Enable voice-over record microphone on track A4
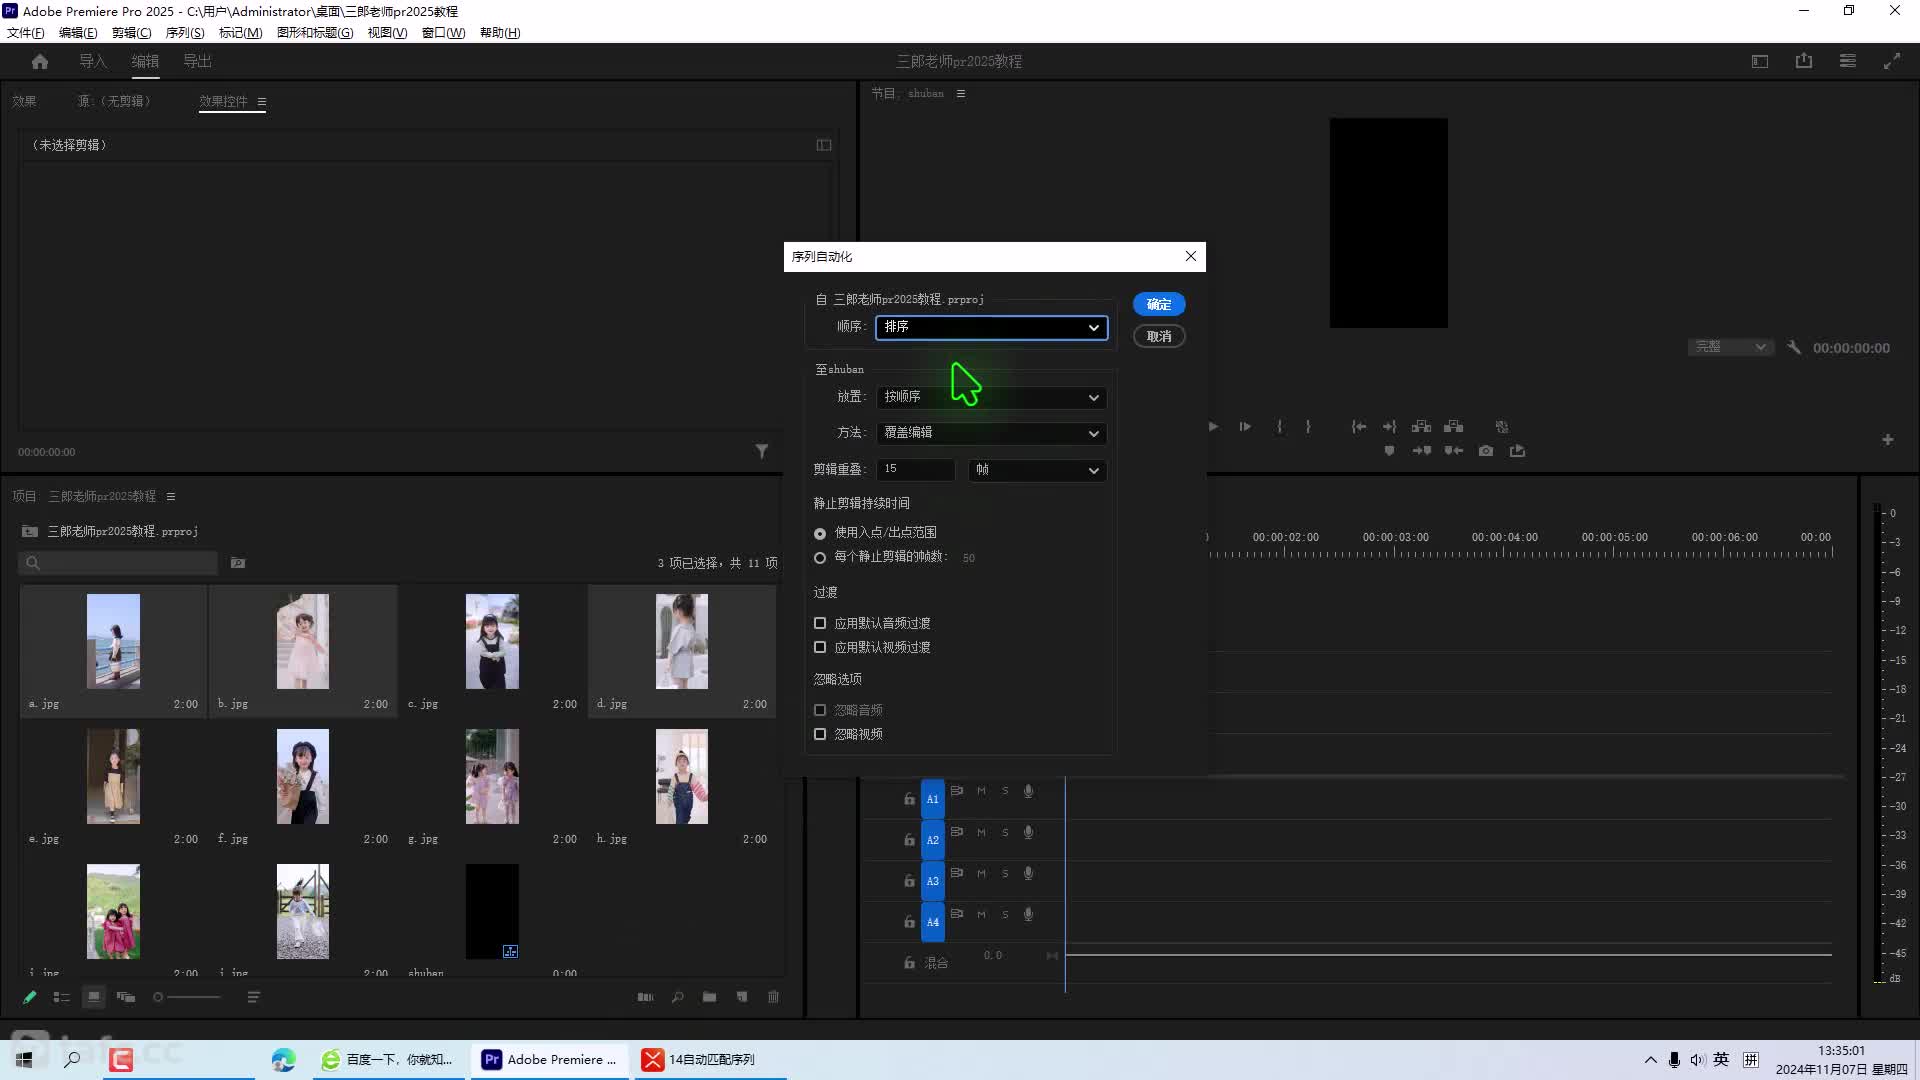 point(1028,914)
